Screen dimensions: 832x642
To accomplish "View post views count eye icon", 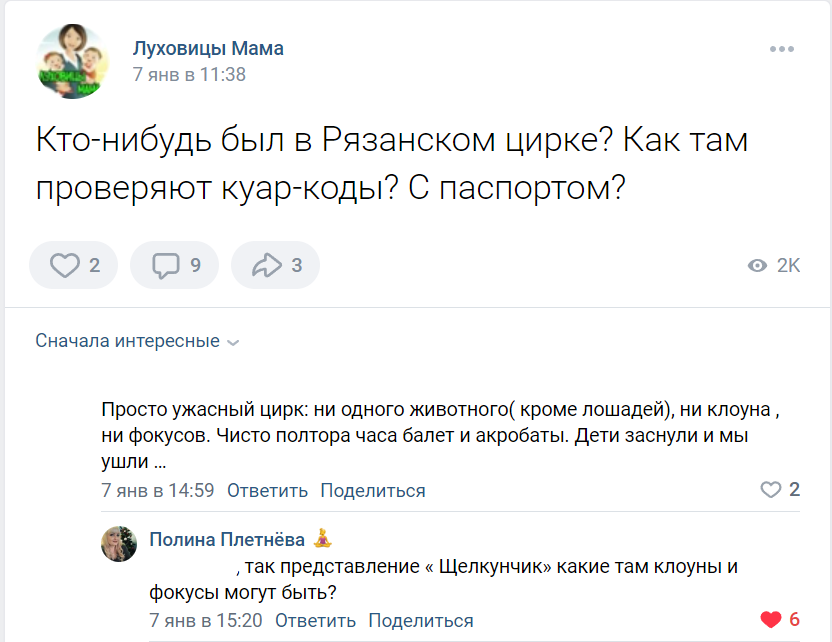I will [759, 265].
